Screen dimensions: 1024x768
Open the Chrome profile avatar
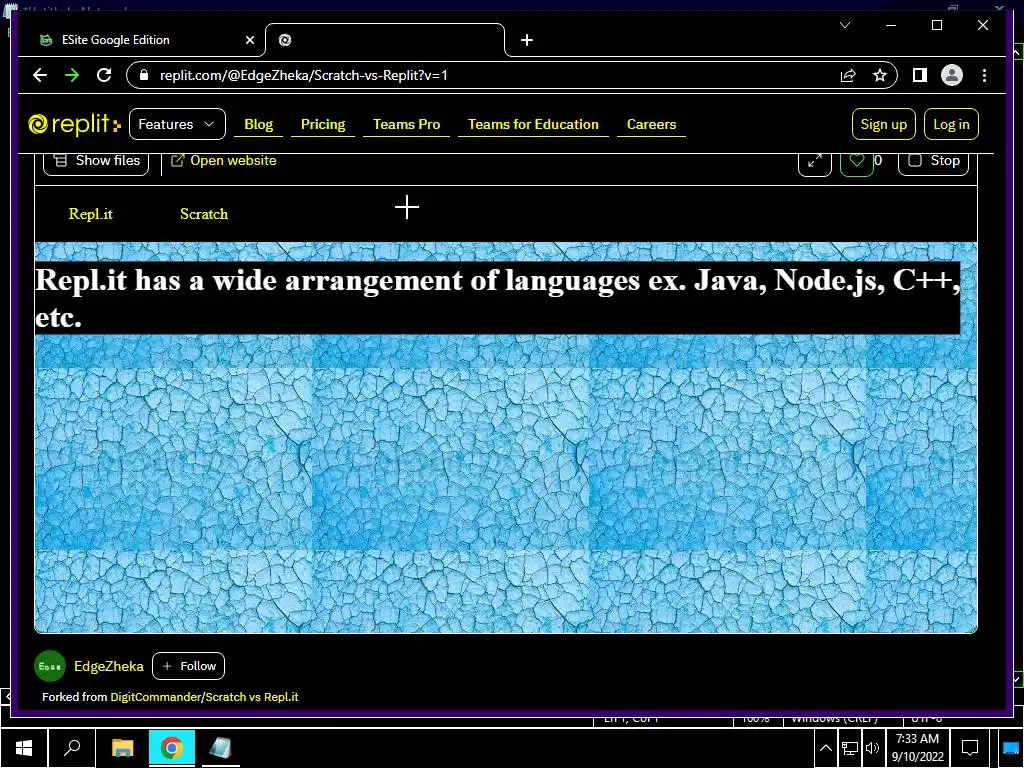pyautogui.click(x=952, y=75)
